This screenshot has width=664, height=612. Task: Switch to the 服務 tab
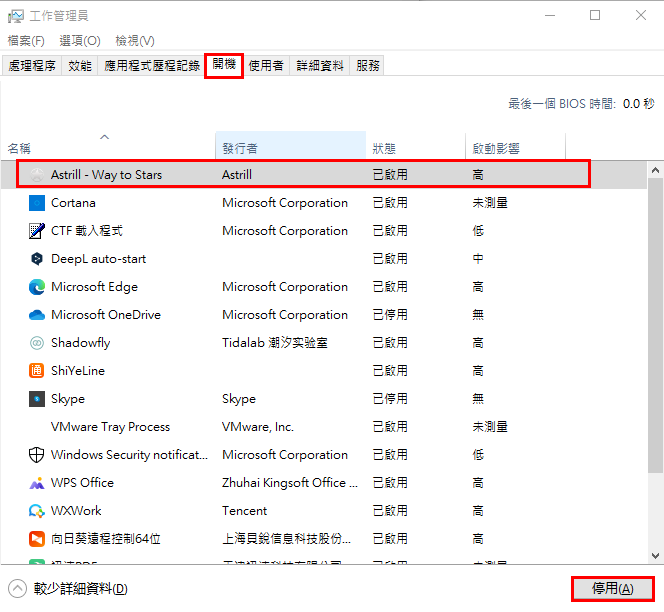368,66
